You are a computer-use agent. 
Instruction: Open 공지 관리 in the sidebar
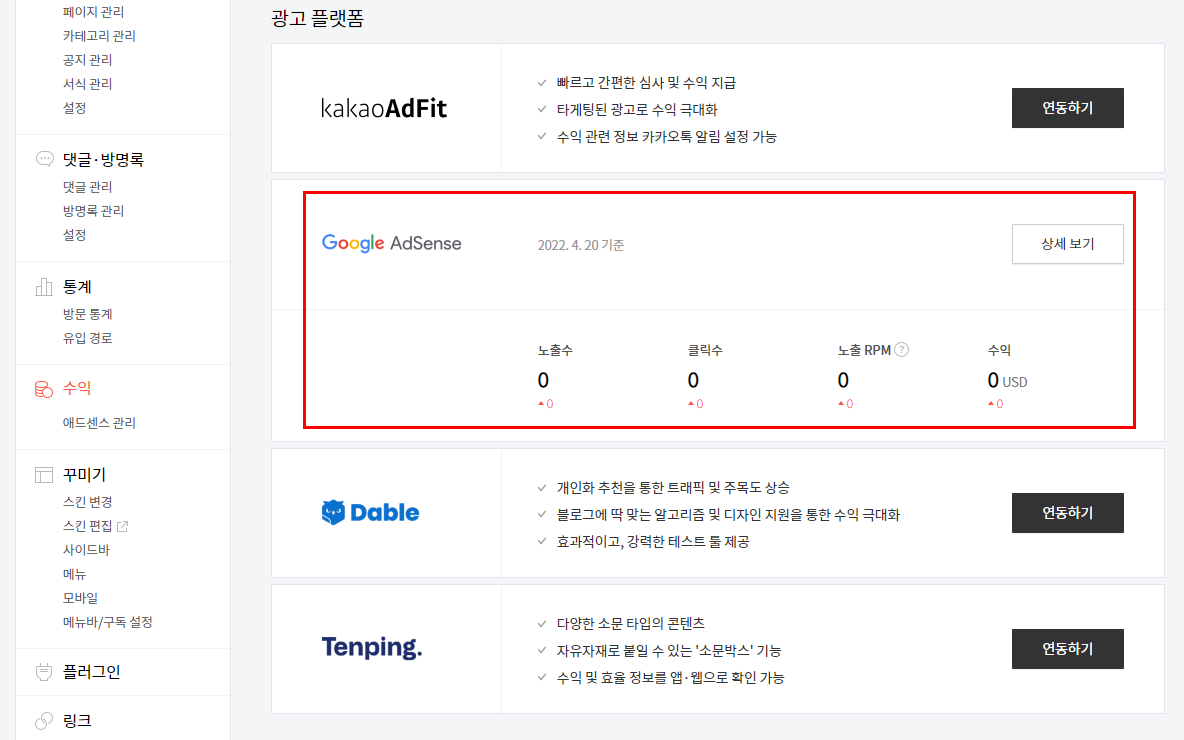88,60
